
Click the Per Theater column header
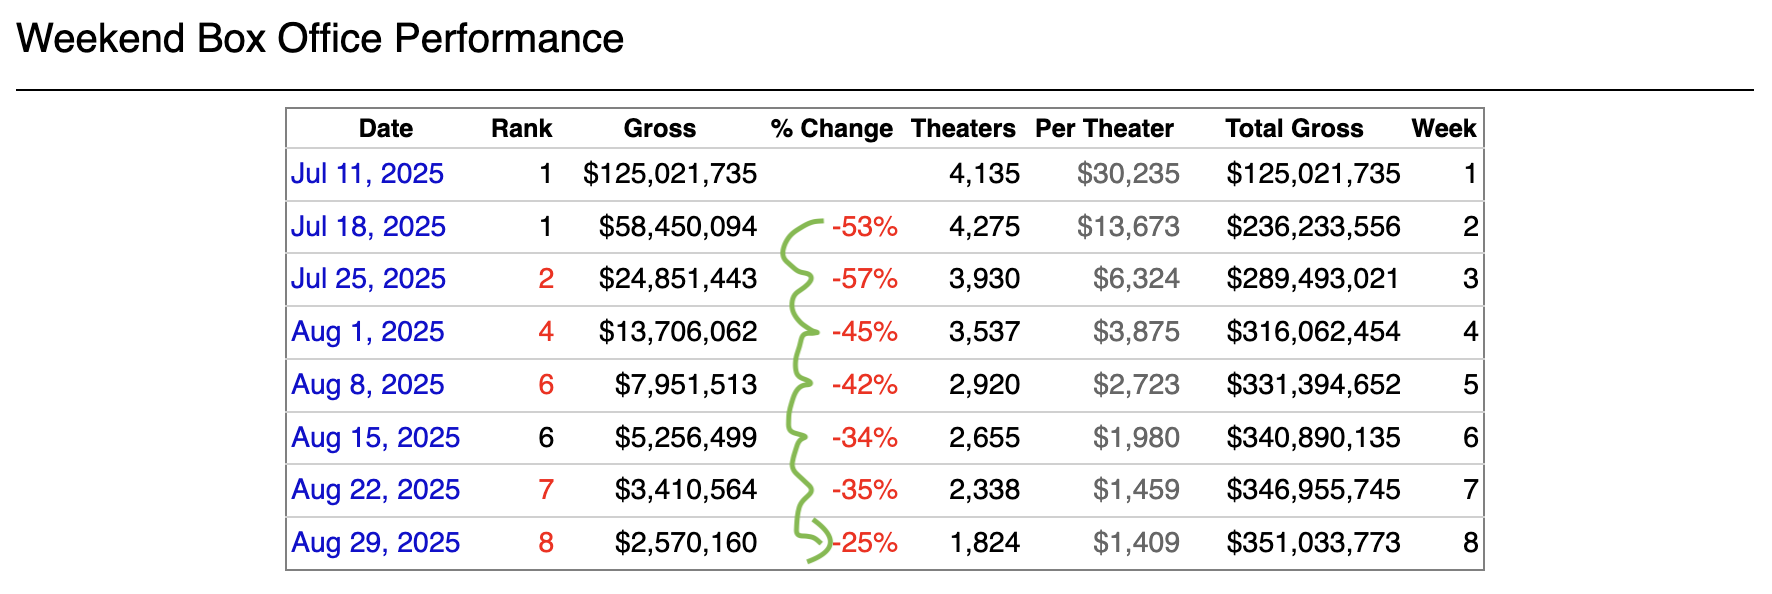(1103, 129)
